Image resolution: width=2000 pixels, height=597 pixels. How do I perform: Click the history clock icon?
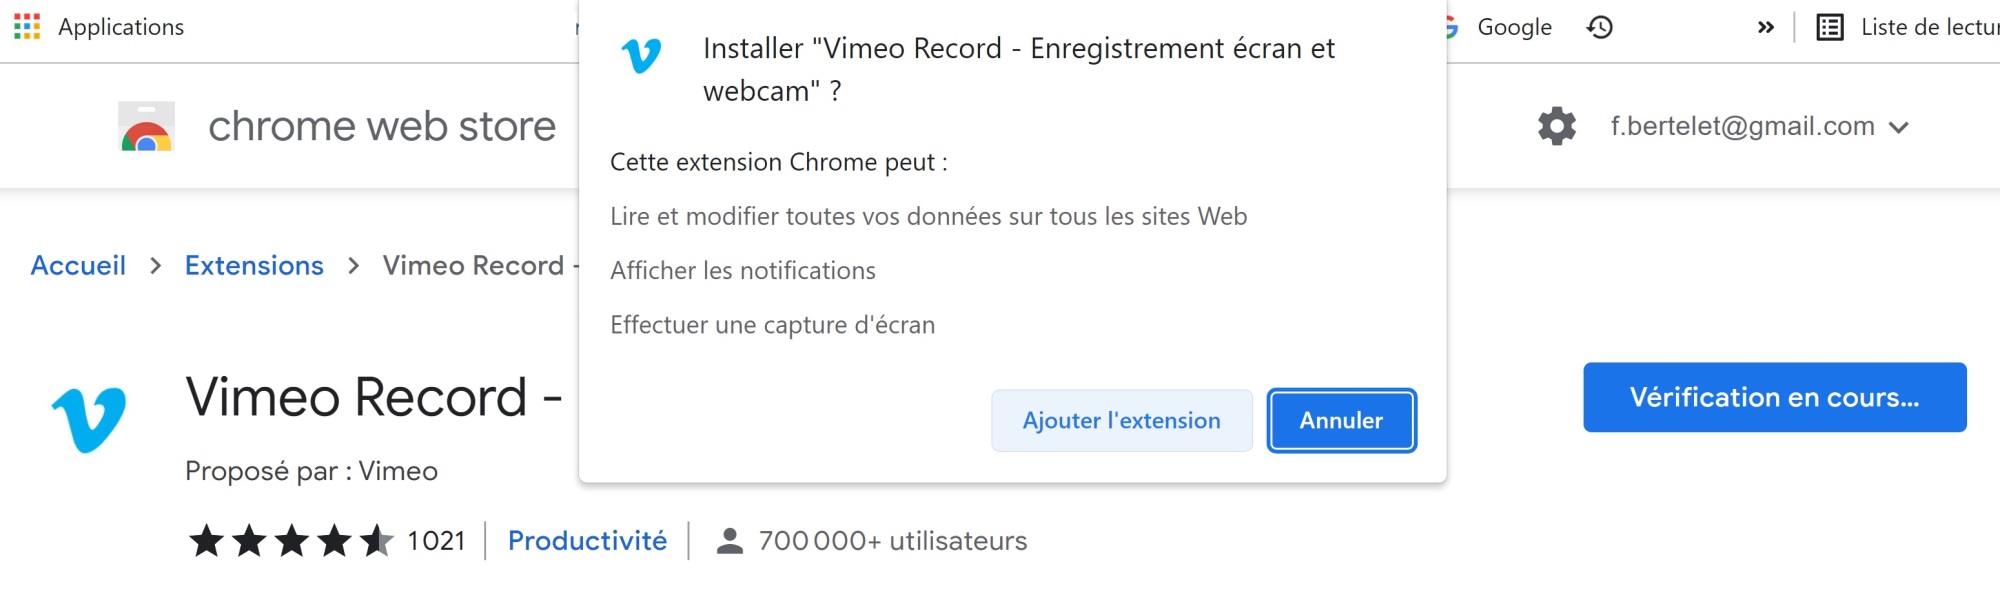pos(1600,27)
